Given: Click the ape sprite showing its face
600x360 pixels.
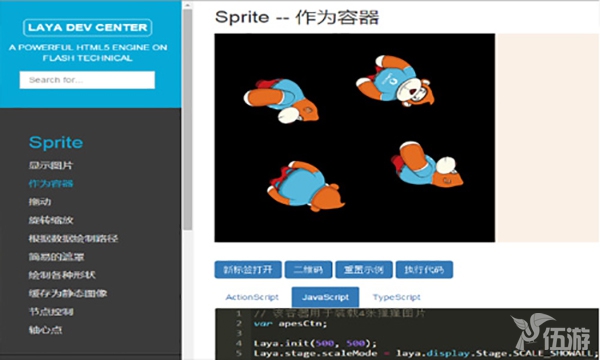Looking at the screenshot, I should pos(396,81).
